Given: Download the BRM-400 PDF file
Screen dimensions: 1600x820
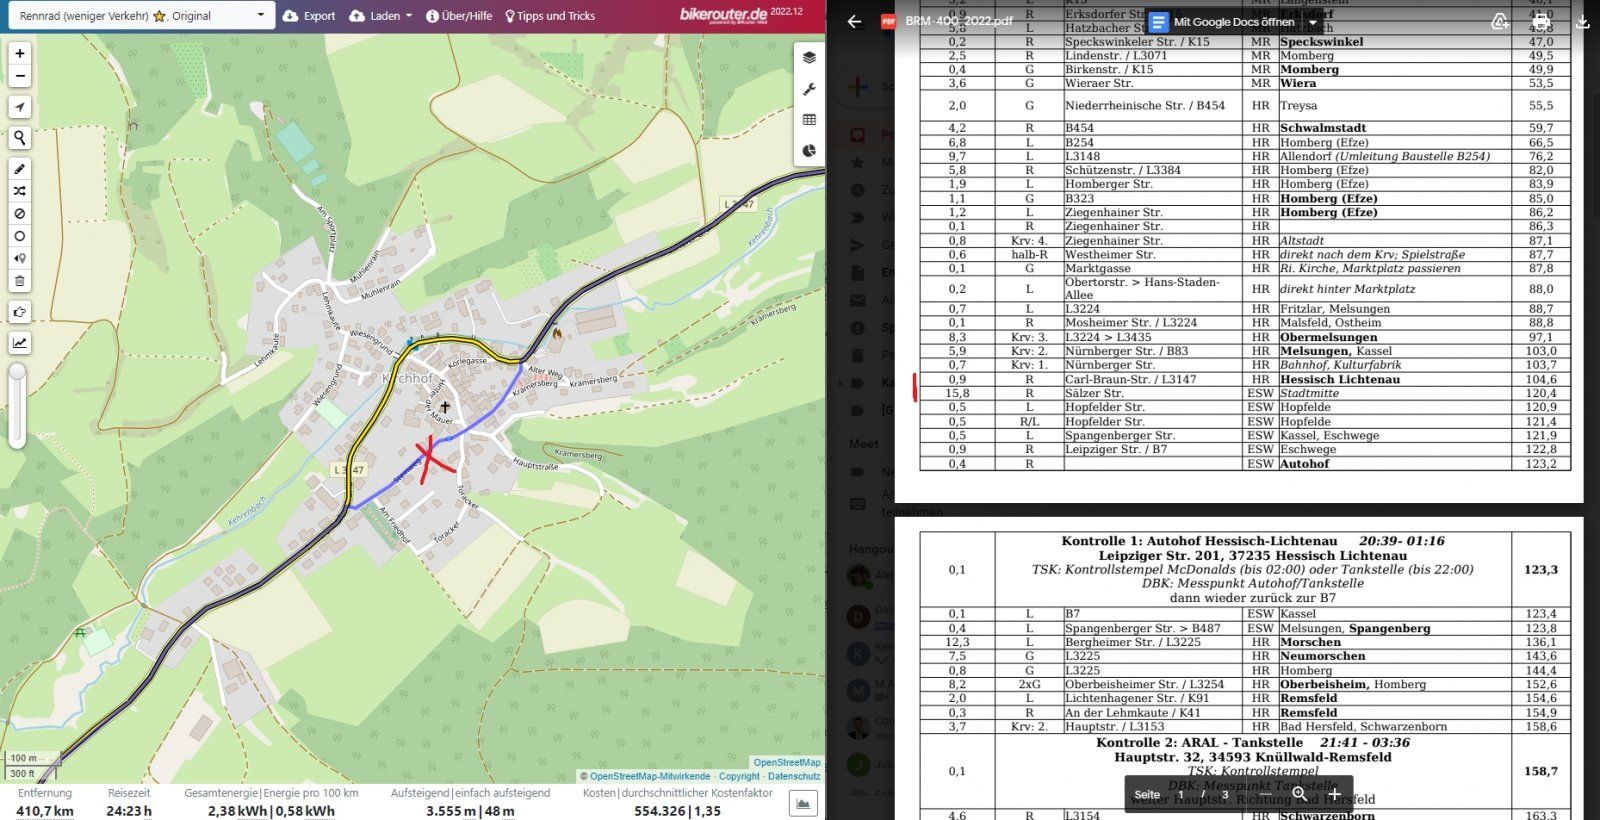Looking at the screenshot, I should click(x=1582, y=21).
